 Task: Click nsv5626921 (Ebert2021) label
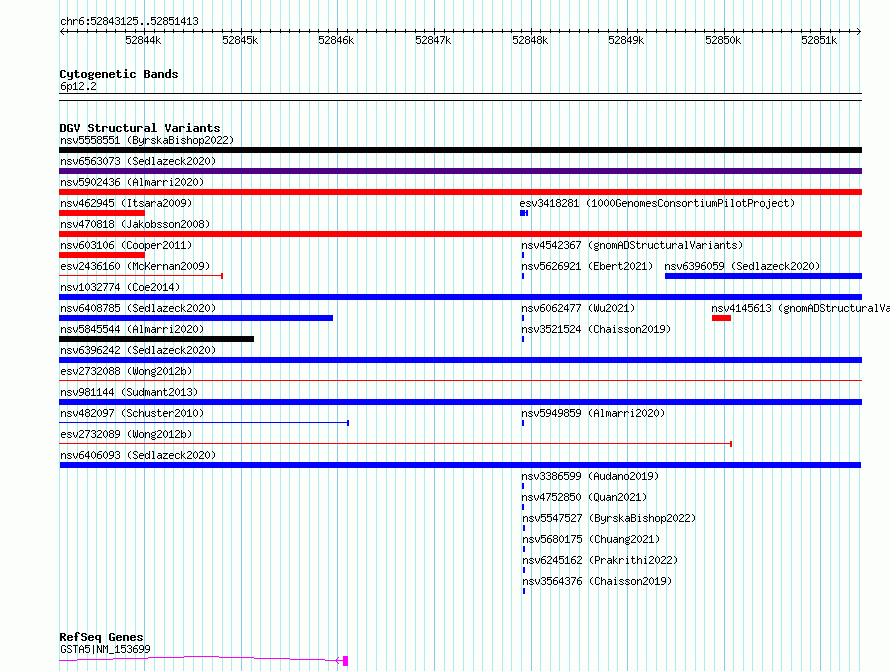click(587, 266)
